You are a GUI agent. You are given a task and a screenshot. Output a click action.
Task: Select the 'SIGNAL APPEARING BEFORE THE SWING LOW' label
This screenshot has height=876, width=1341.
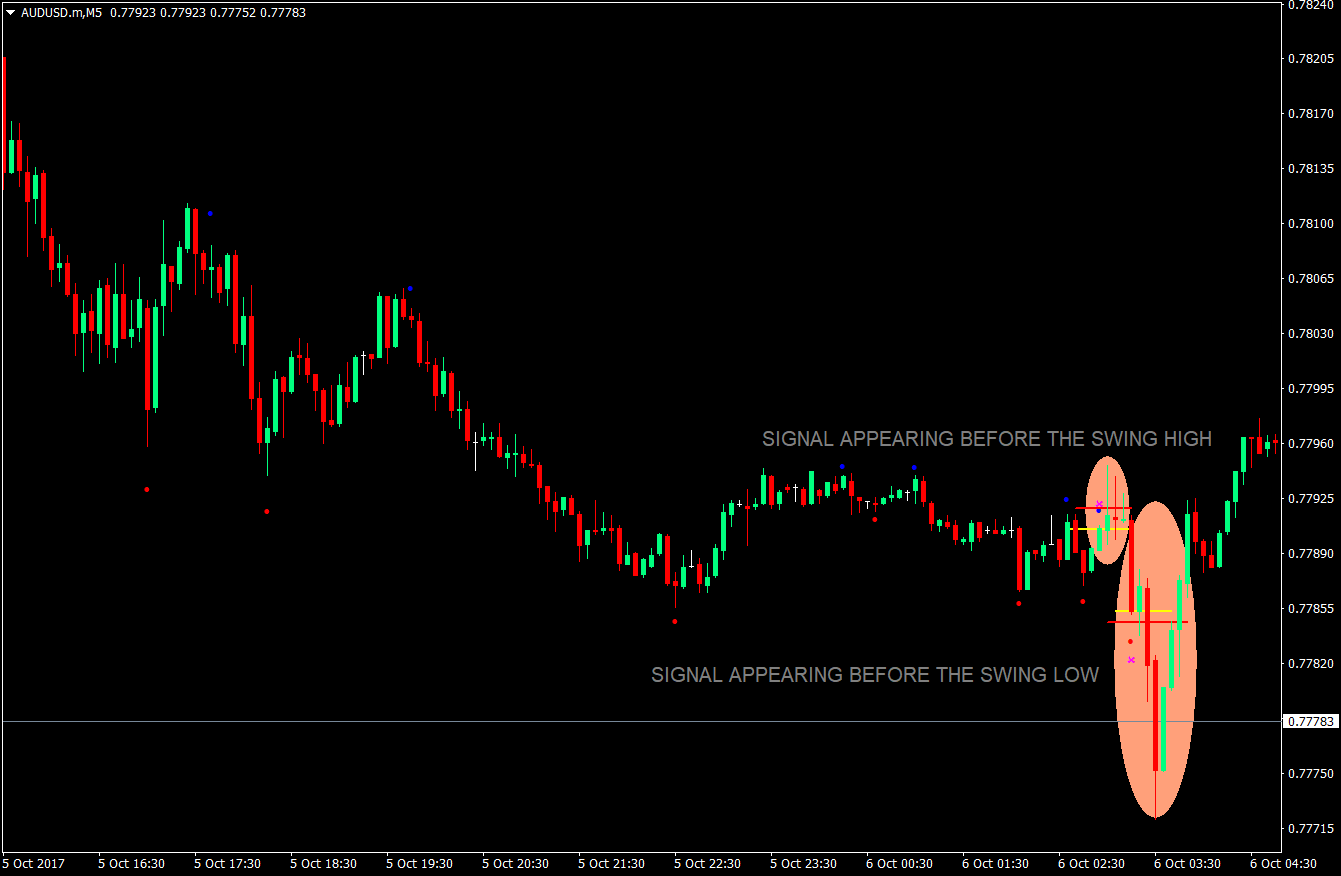(874, 675)
